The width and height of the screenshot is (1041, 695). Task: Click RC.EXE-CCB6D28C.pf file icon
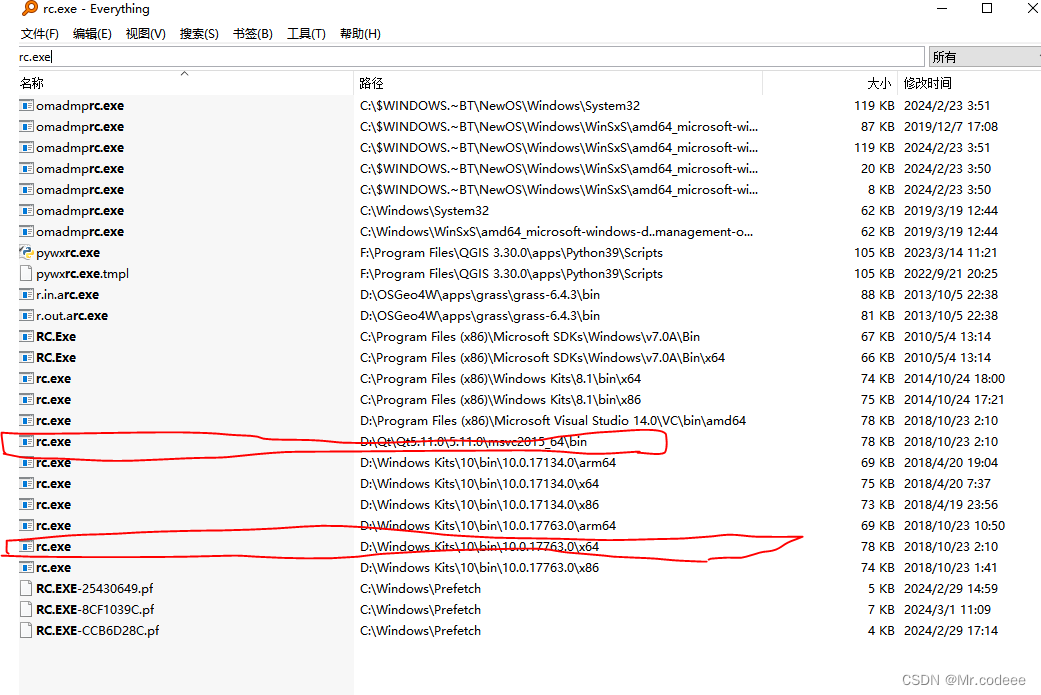(x=27, y=631)
